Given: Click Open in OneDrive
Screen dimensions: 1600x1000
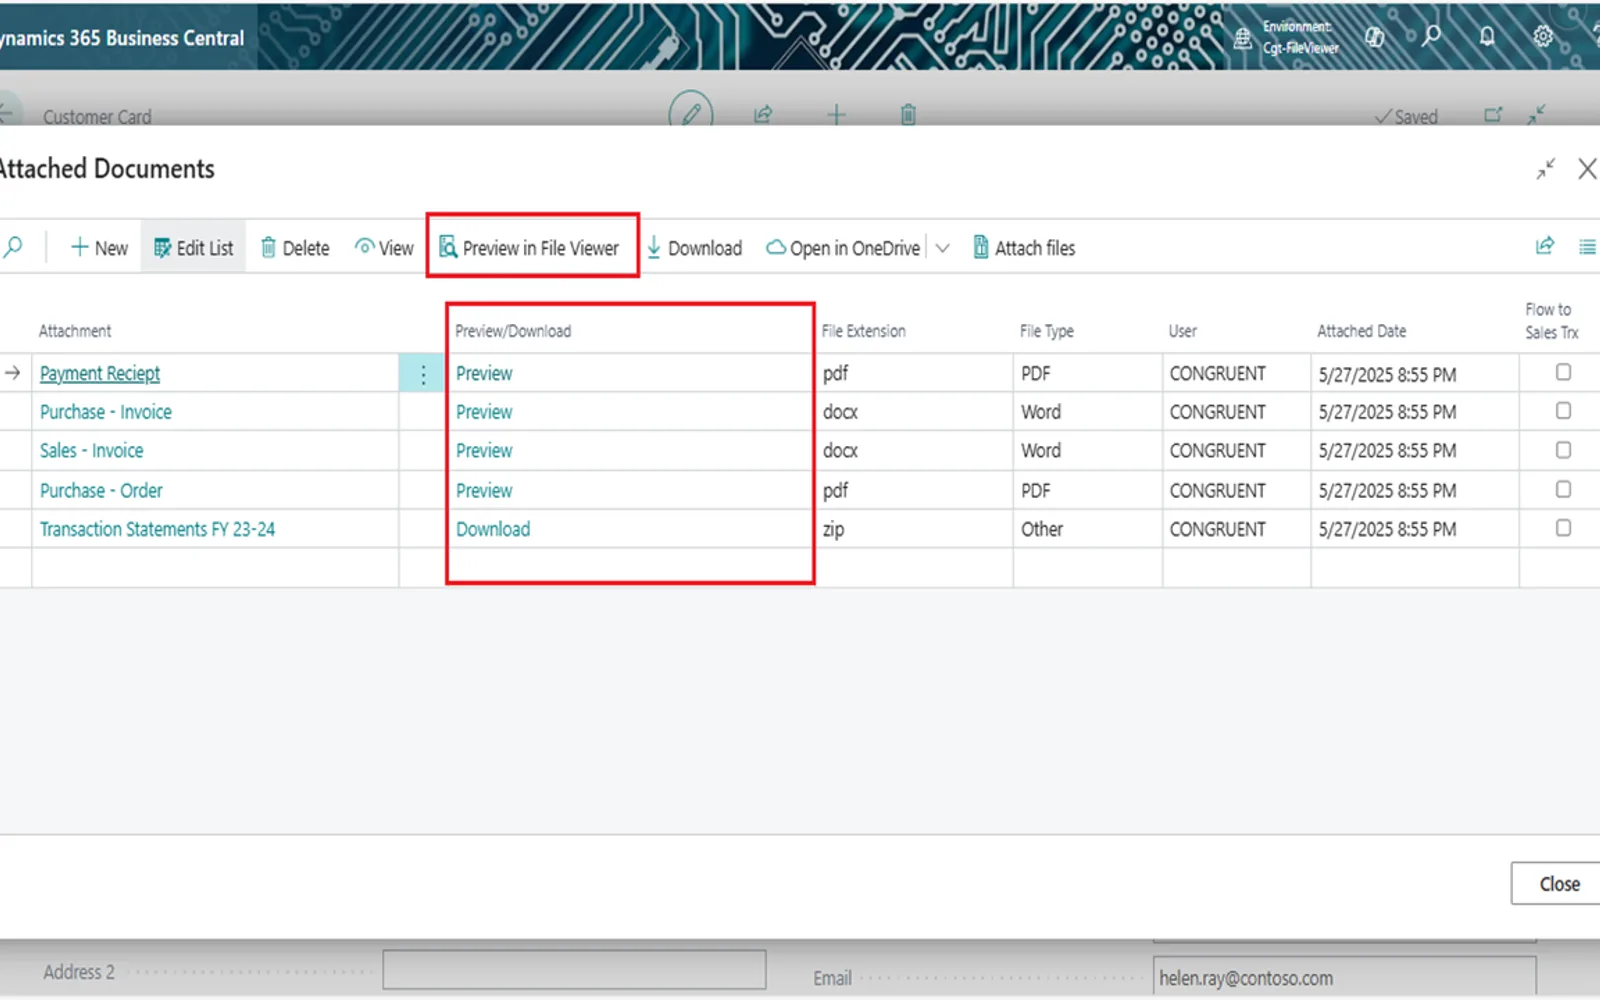Looking at the screenshot, I should (843, 248).
